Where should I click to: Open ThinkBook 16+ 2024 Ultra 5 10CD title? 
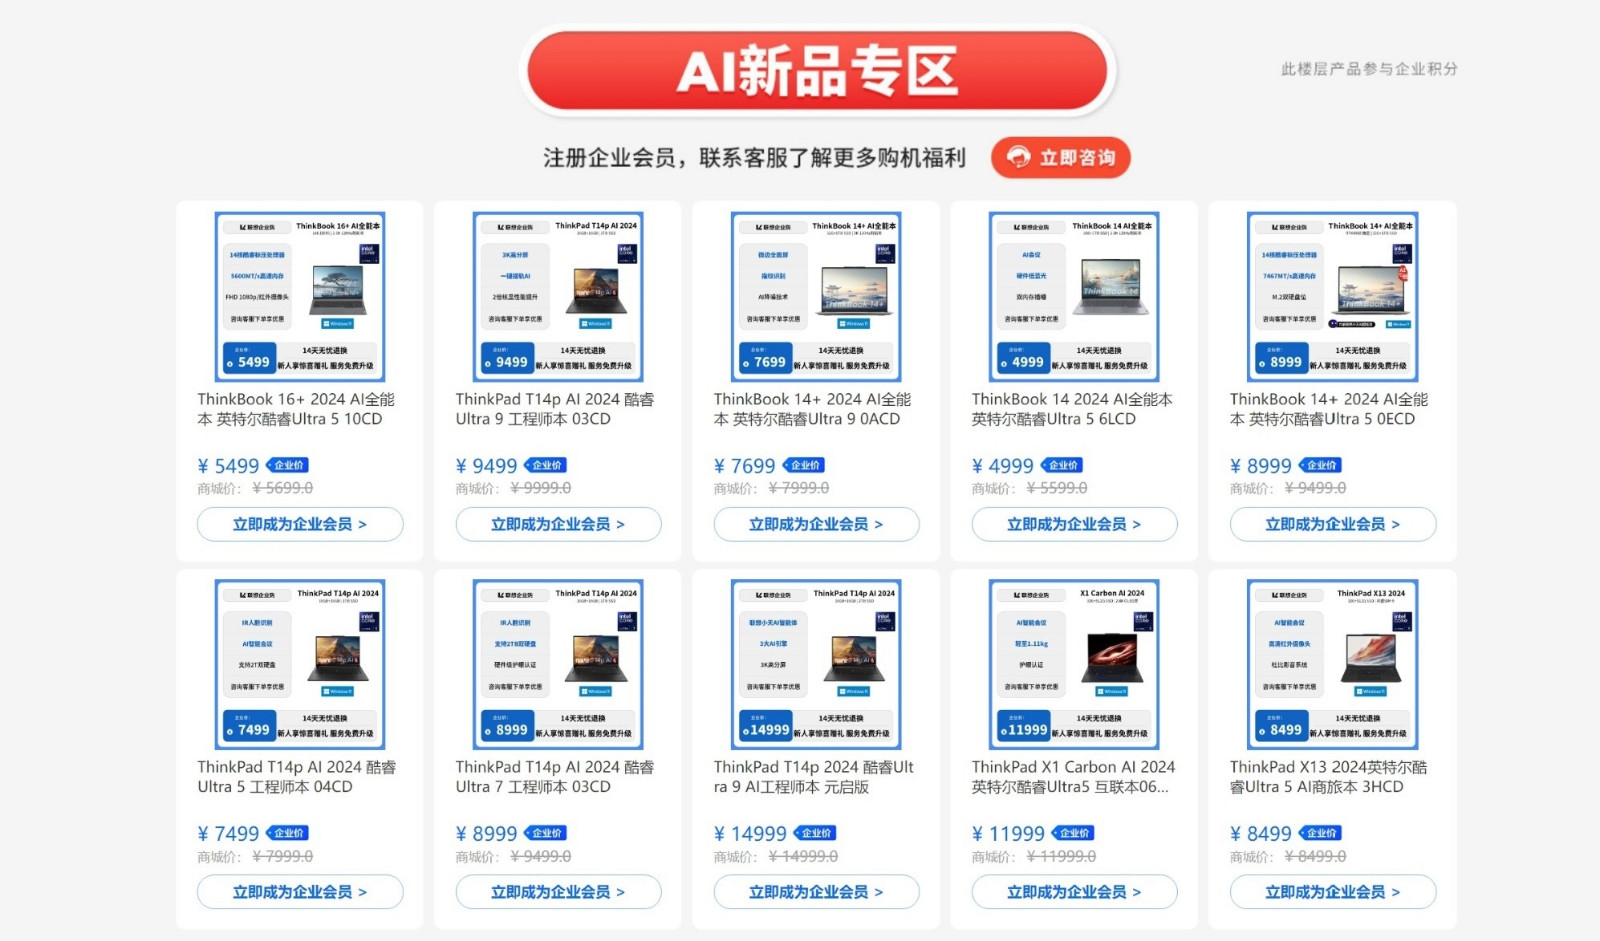click(296, 409)
